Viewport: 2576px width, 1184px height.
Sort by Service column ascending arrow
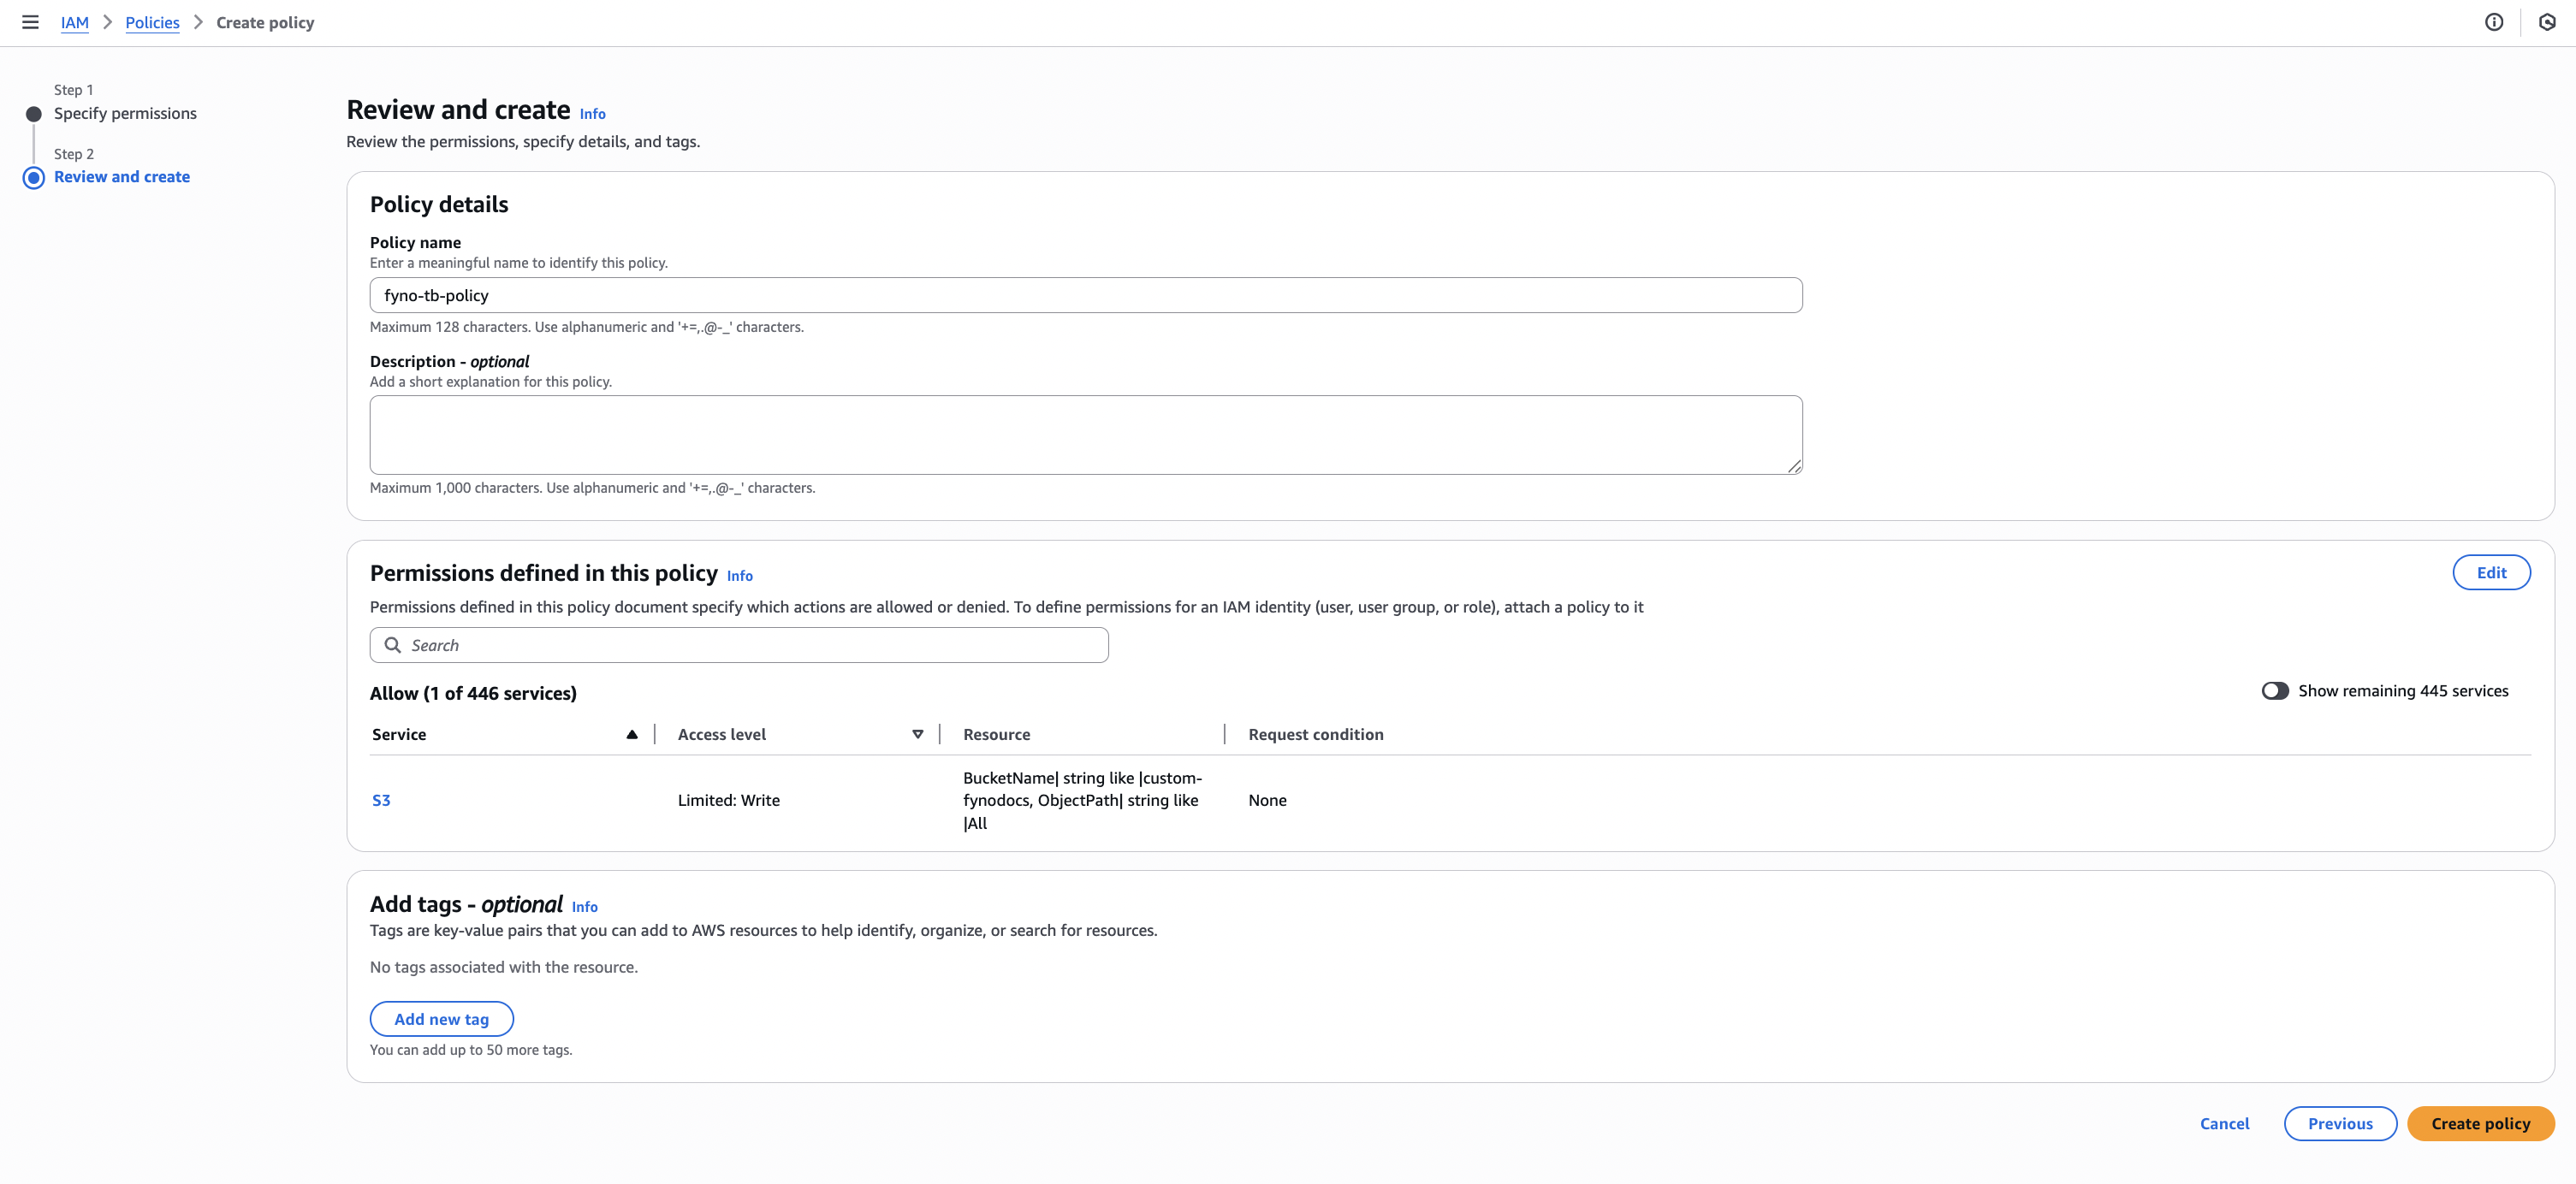[632, 734]
